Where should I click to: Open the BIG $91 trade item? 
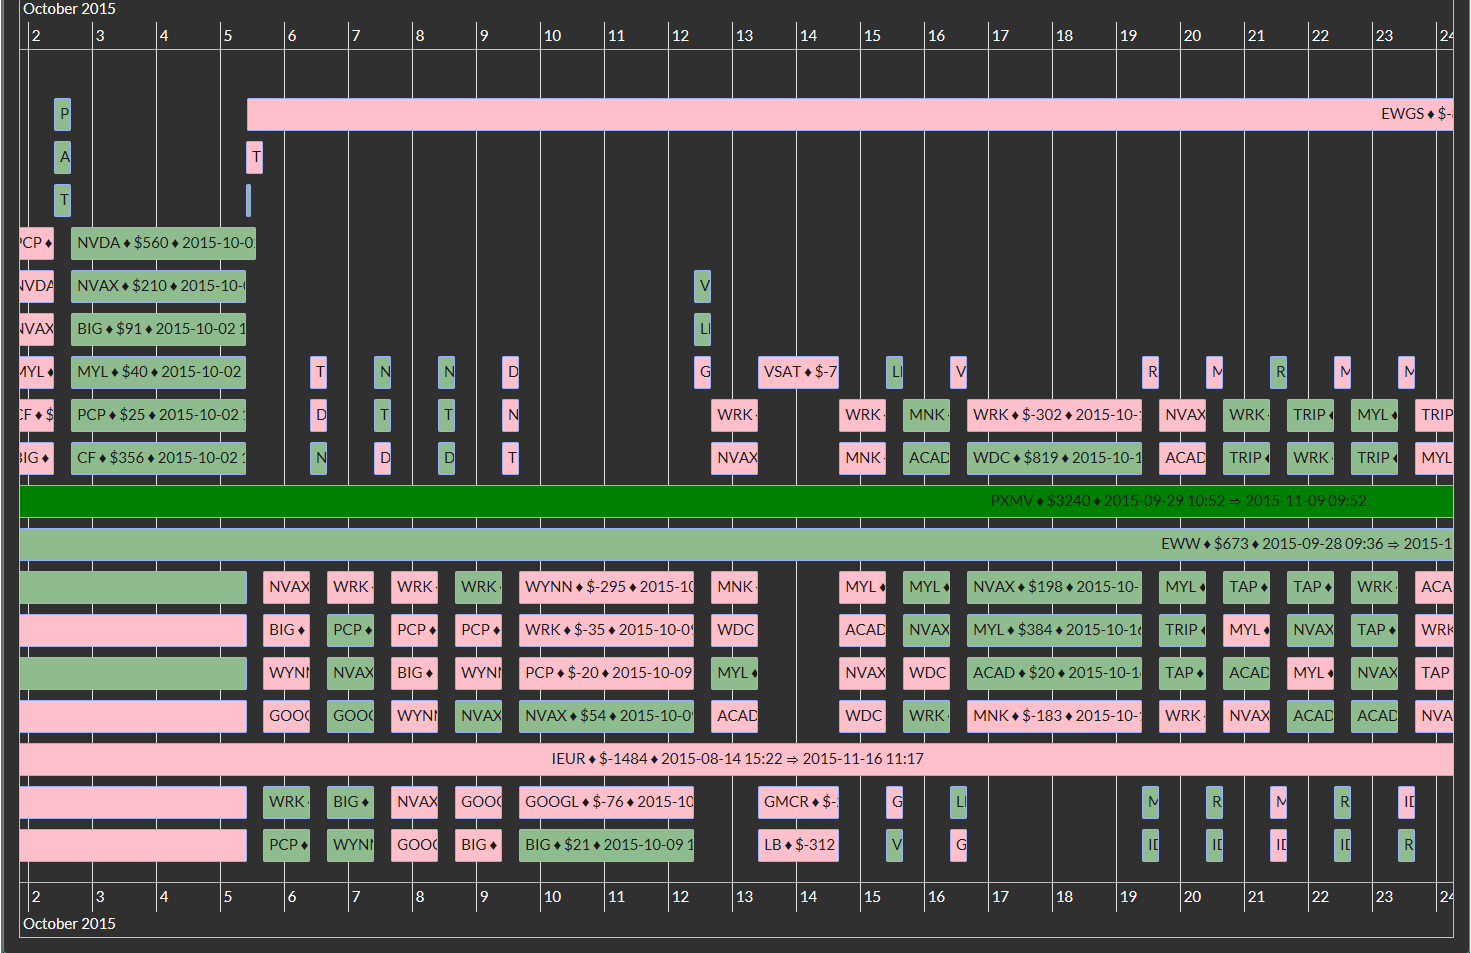click(x=158, y=329)
